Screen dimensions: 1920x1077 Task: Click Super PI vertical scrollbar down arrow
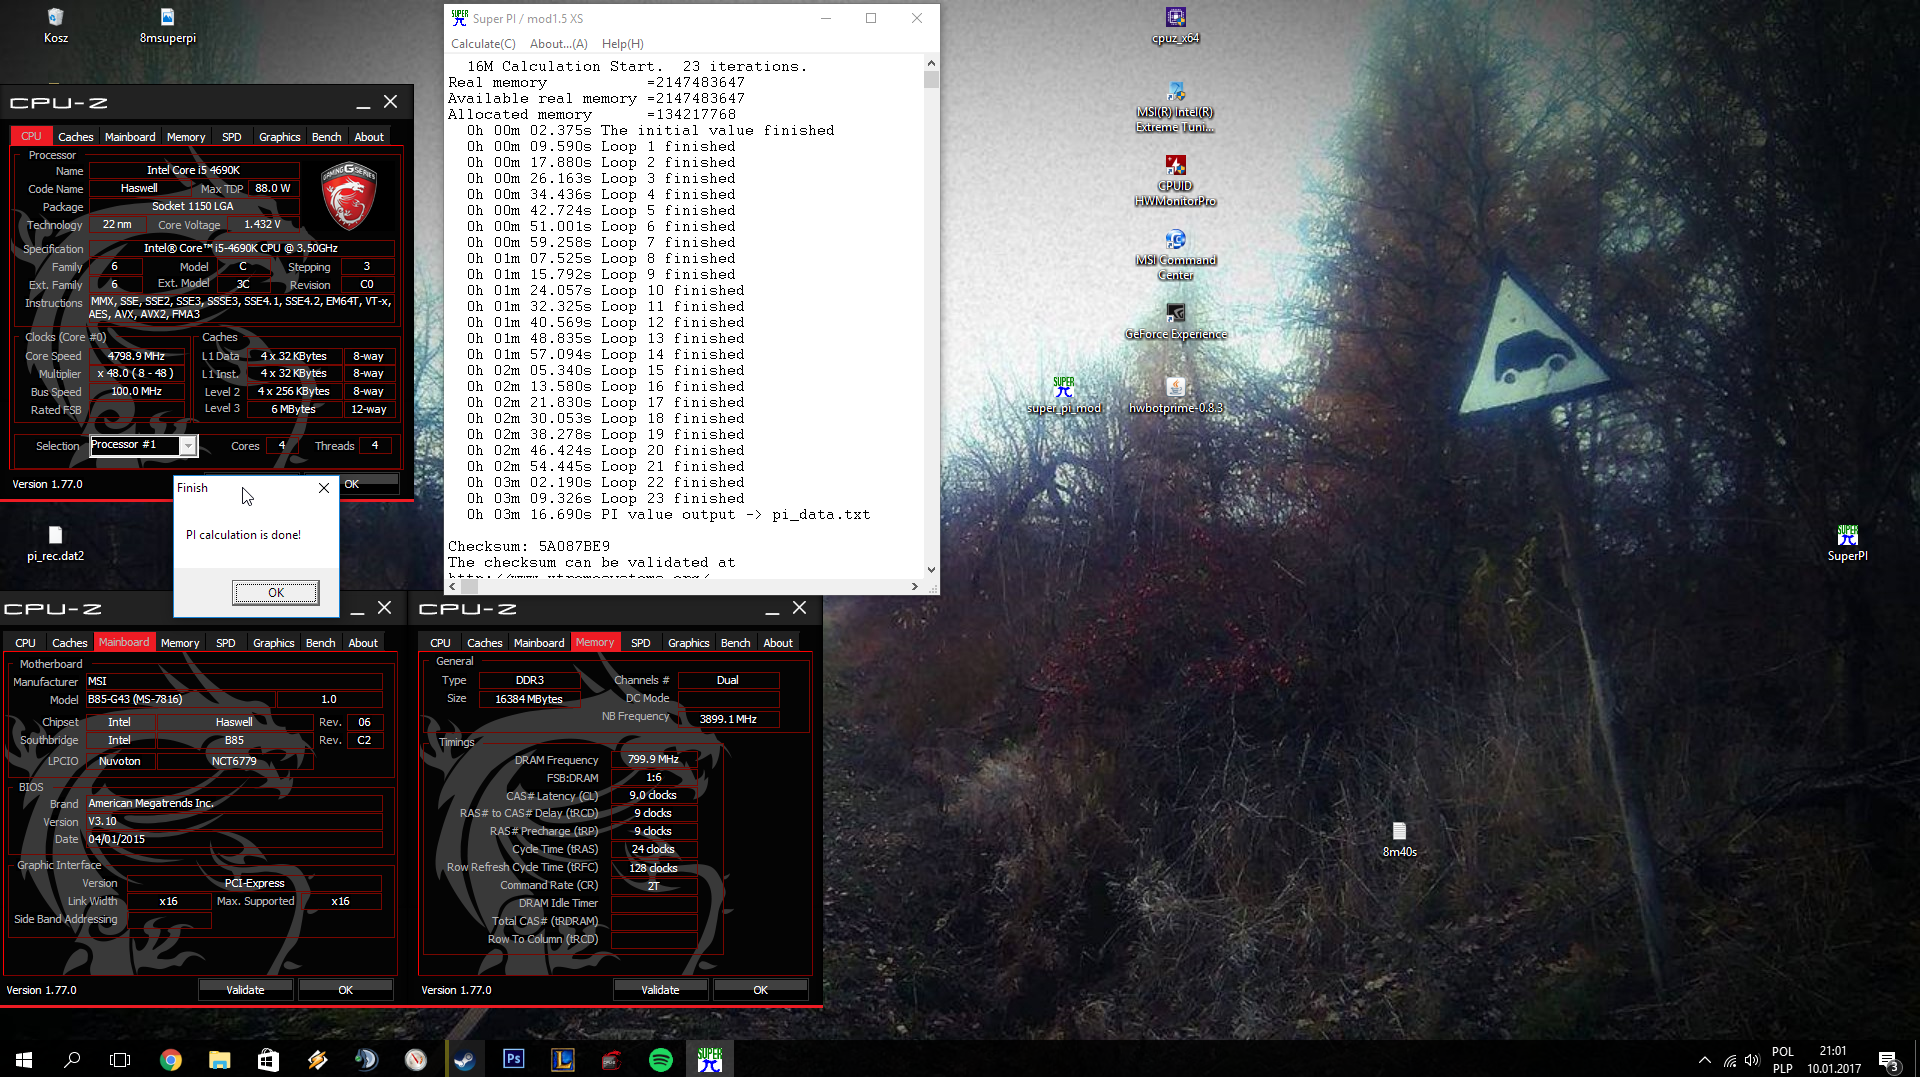[931, 570]
